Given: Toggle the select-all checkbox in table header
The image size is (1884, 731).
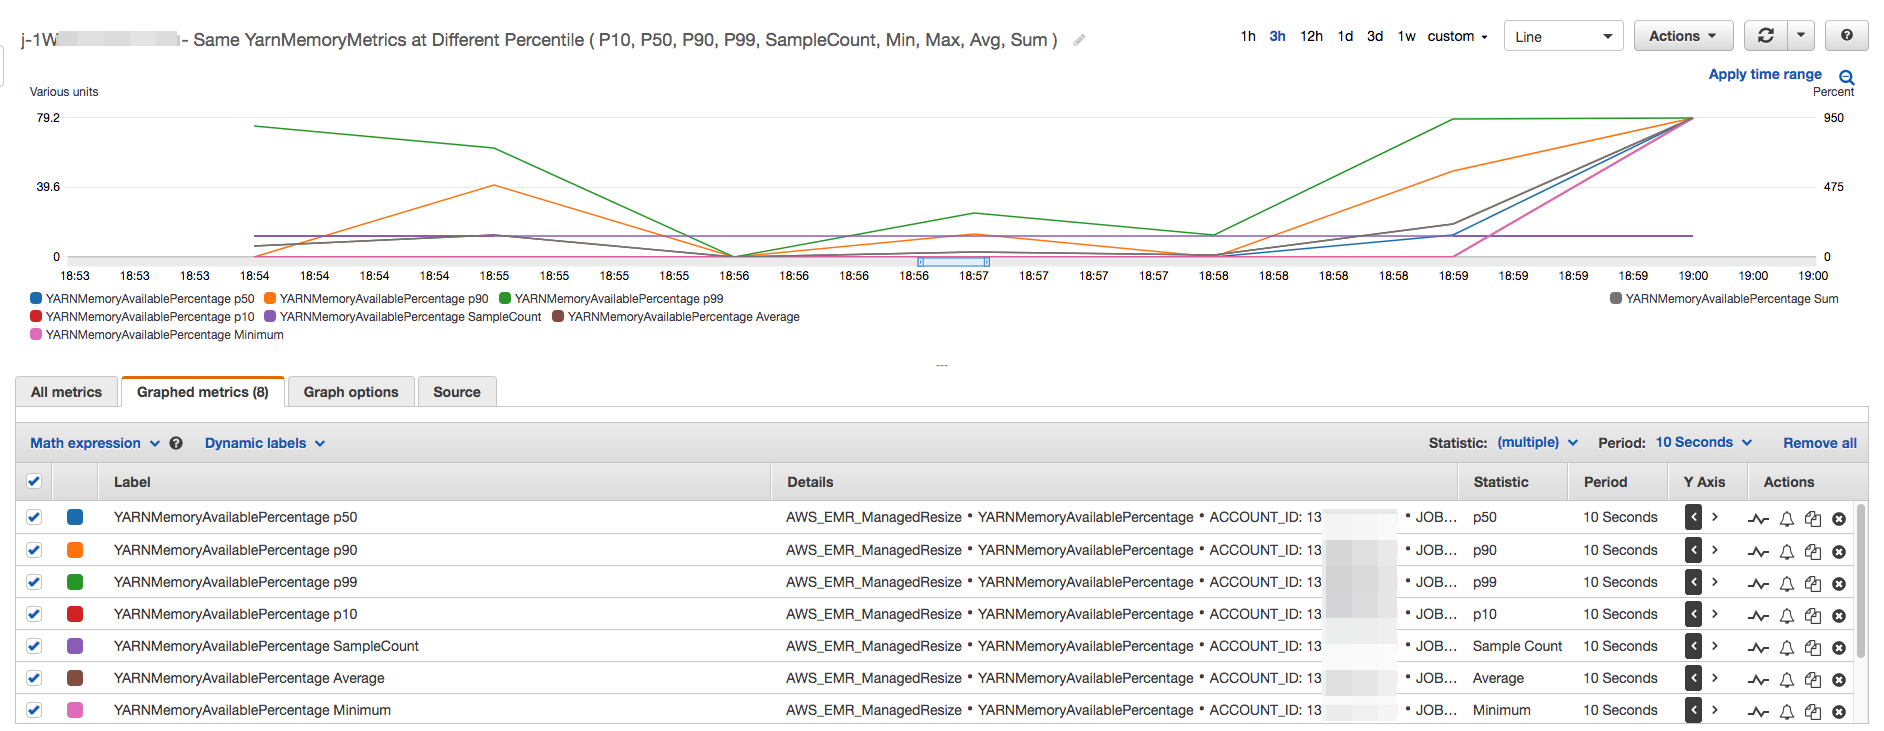Looking at the screenshot, I should [x=34, y=481].
